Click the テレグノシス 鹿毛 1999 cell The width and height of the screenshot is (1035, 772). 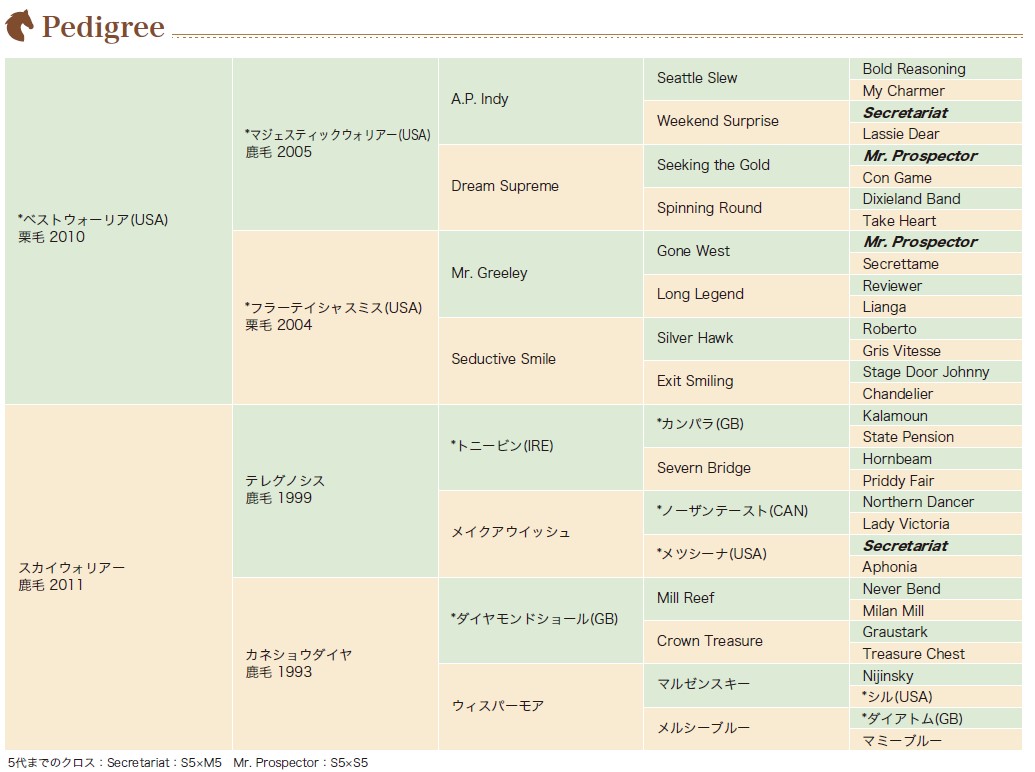[x=335, y=491]
